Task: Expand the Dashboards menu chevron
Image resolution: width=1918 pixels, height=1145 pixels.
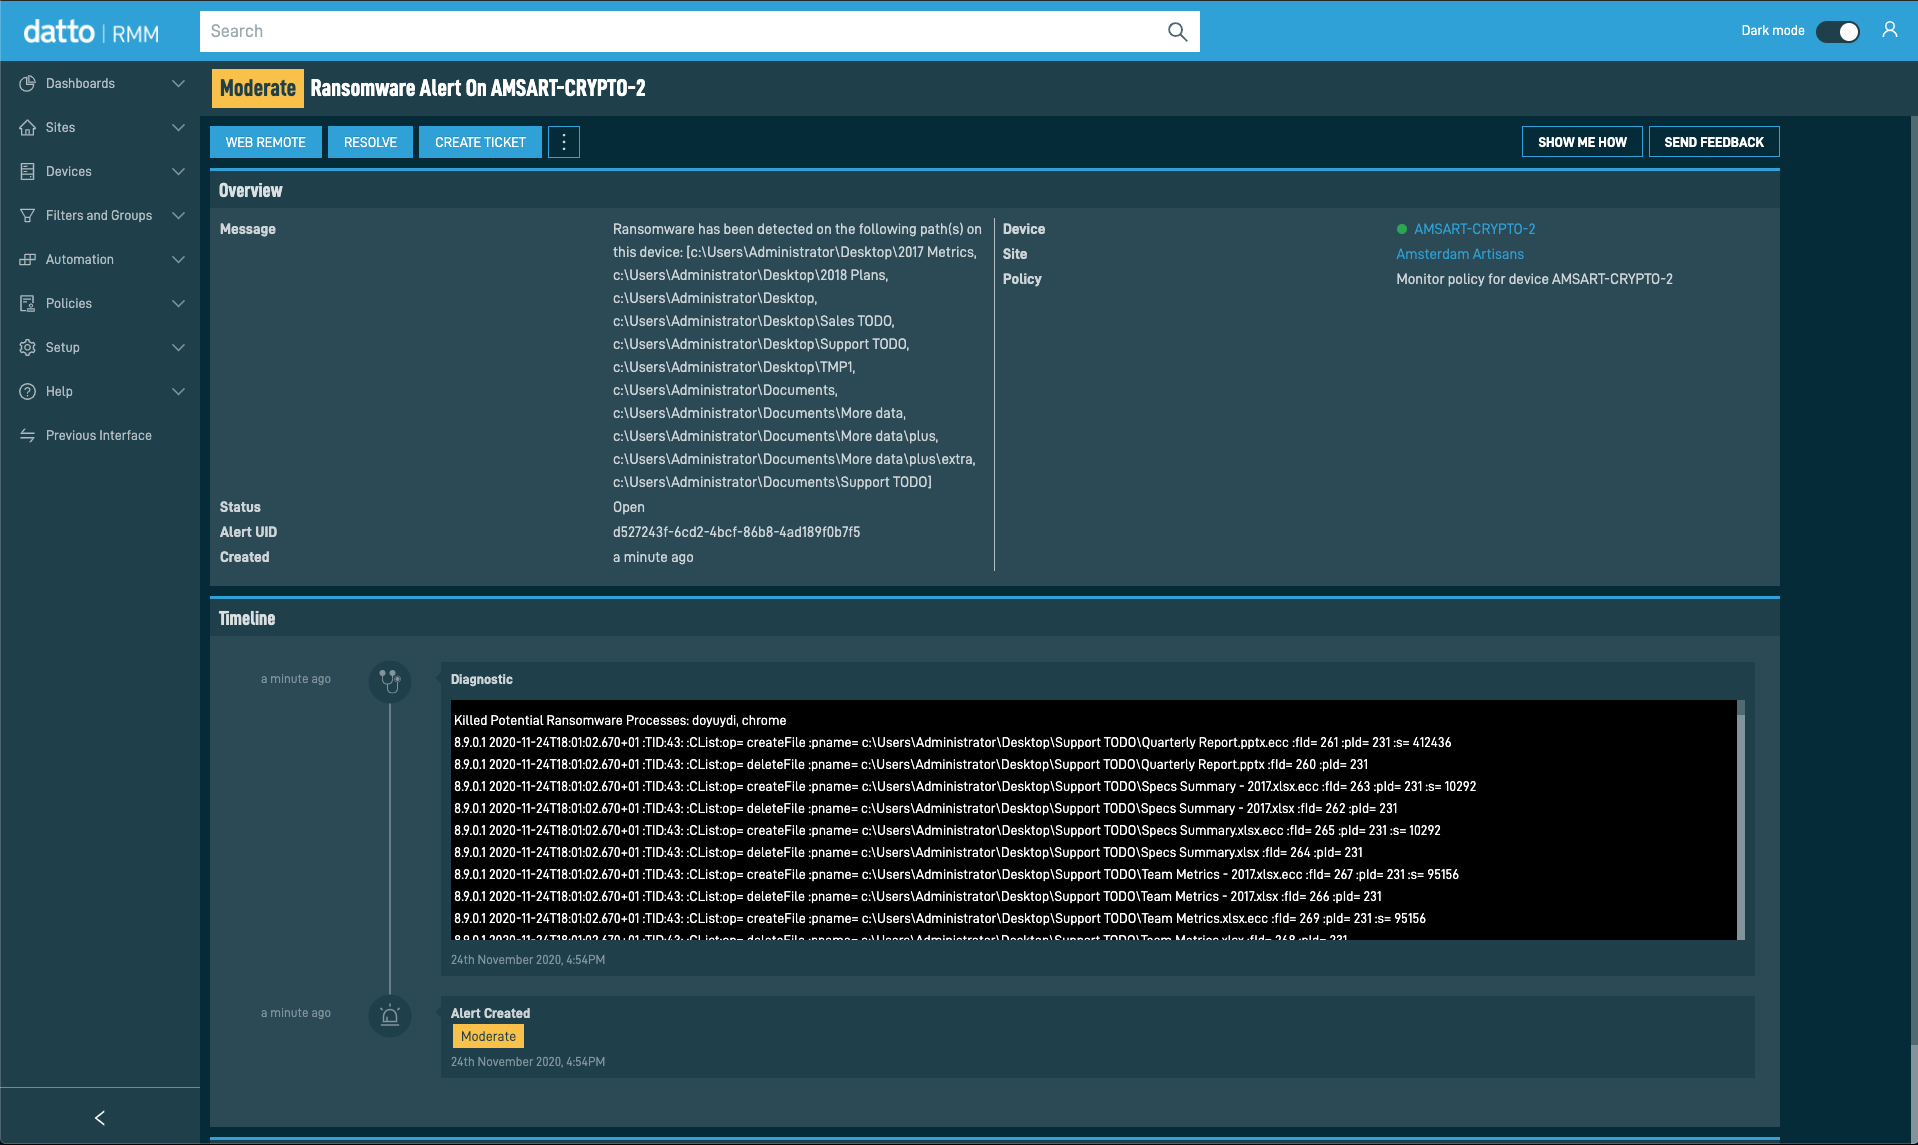Action: click(178, 83)
